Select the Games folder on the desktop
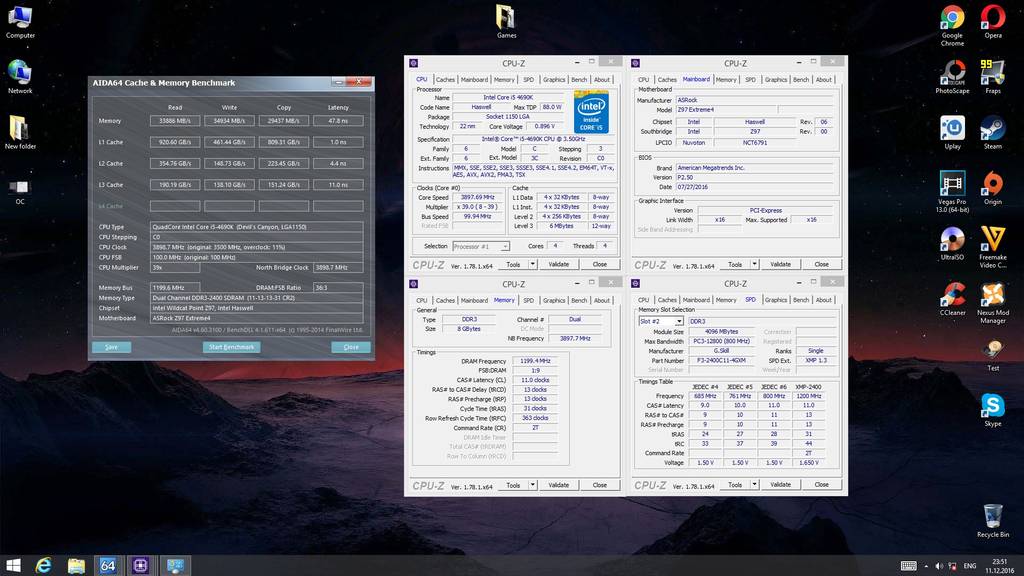 506,21
